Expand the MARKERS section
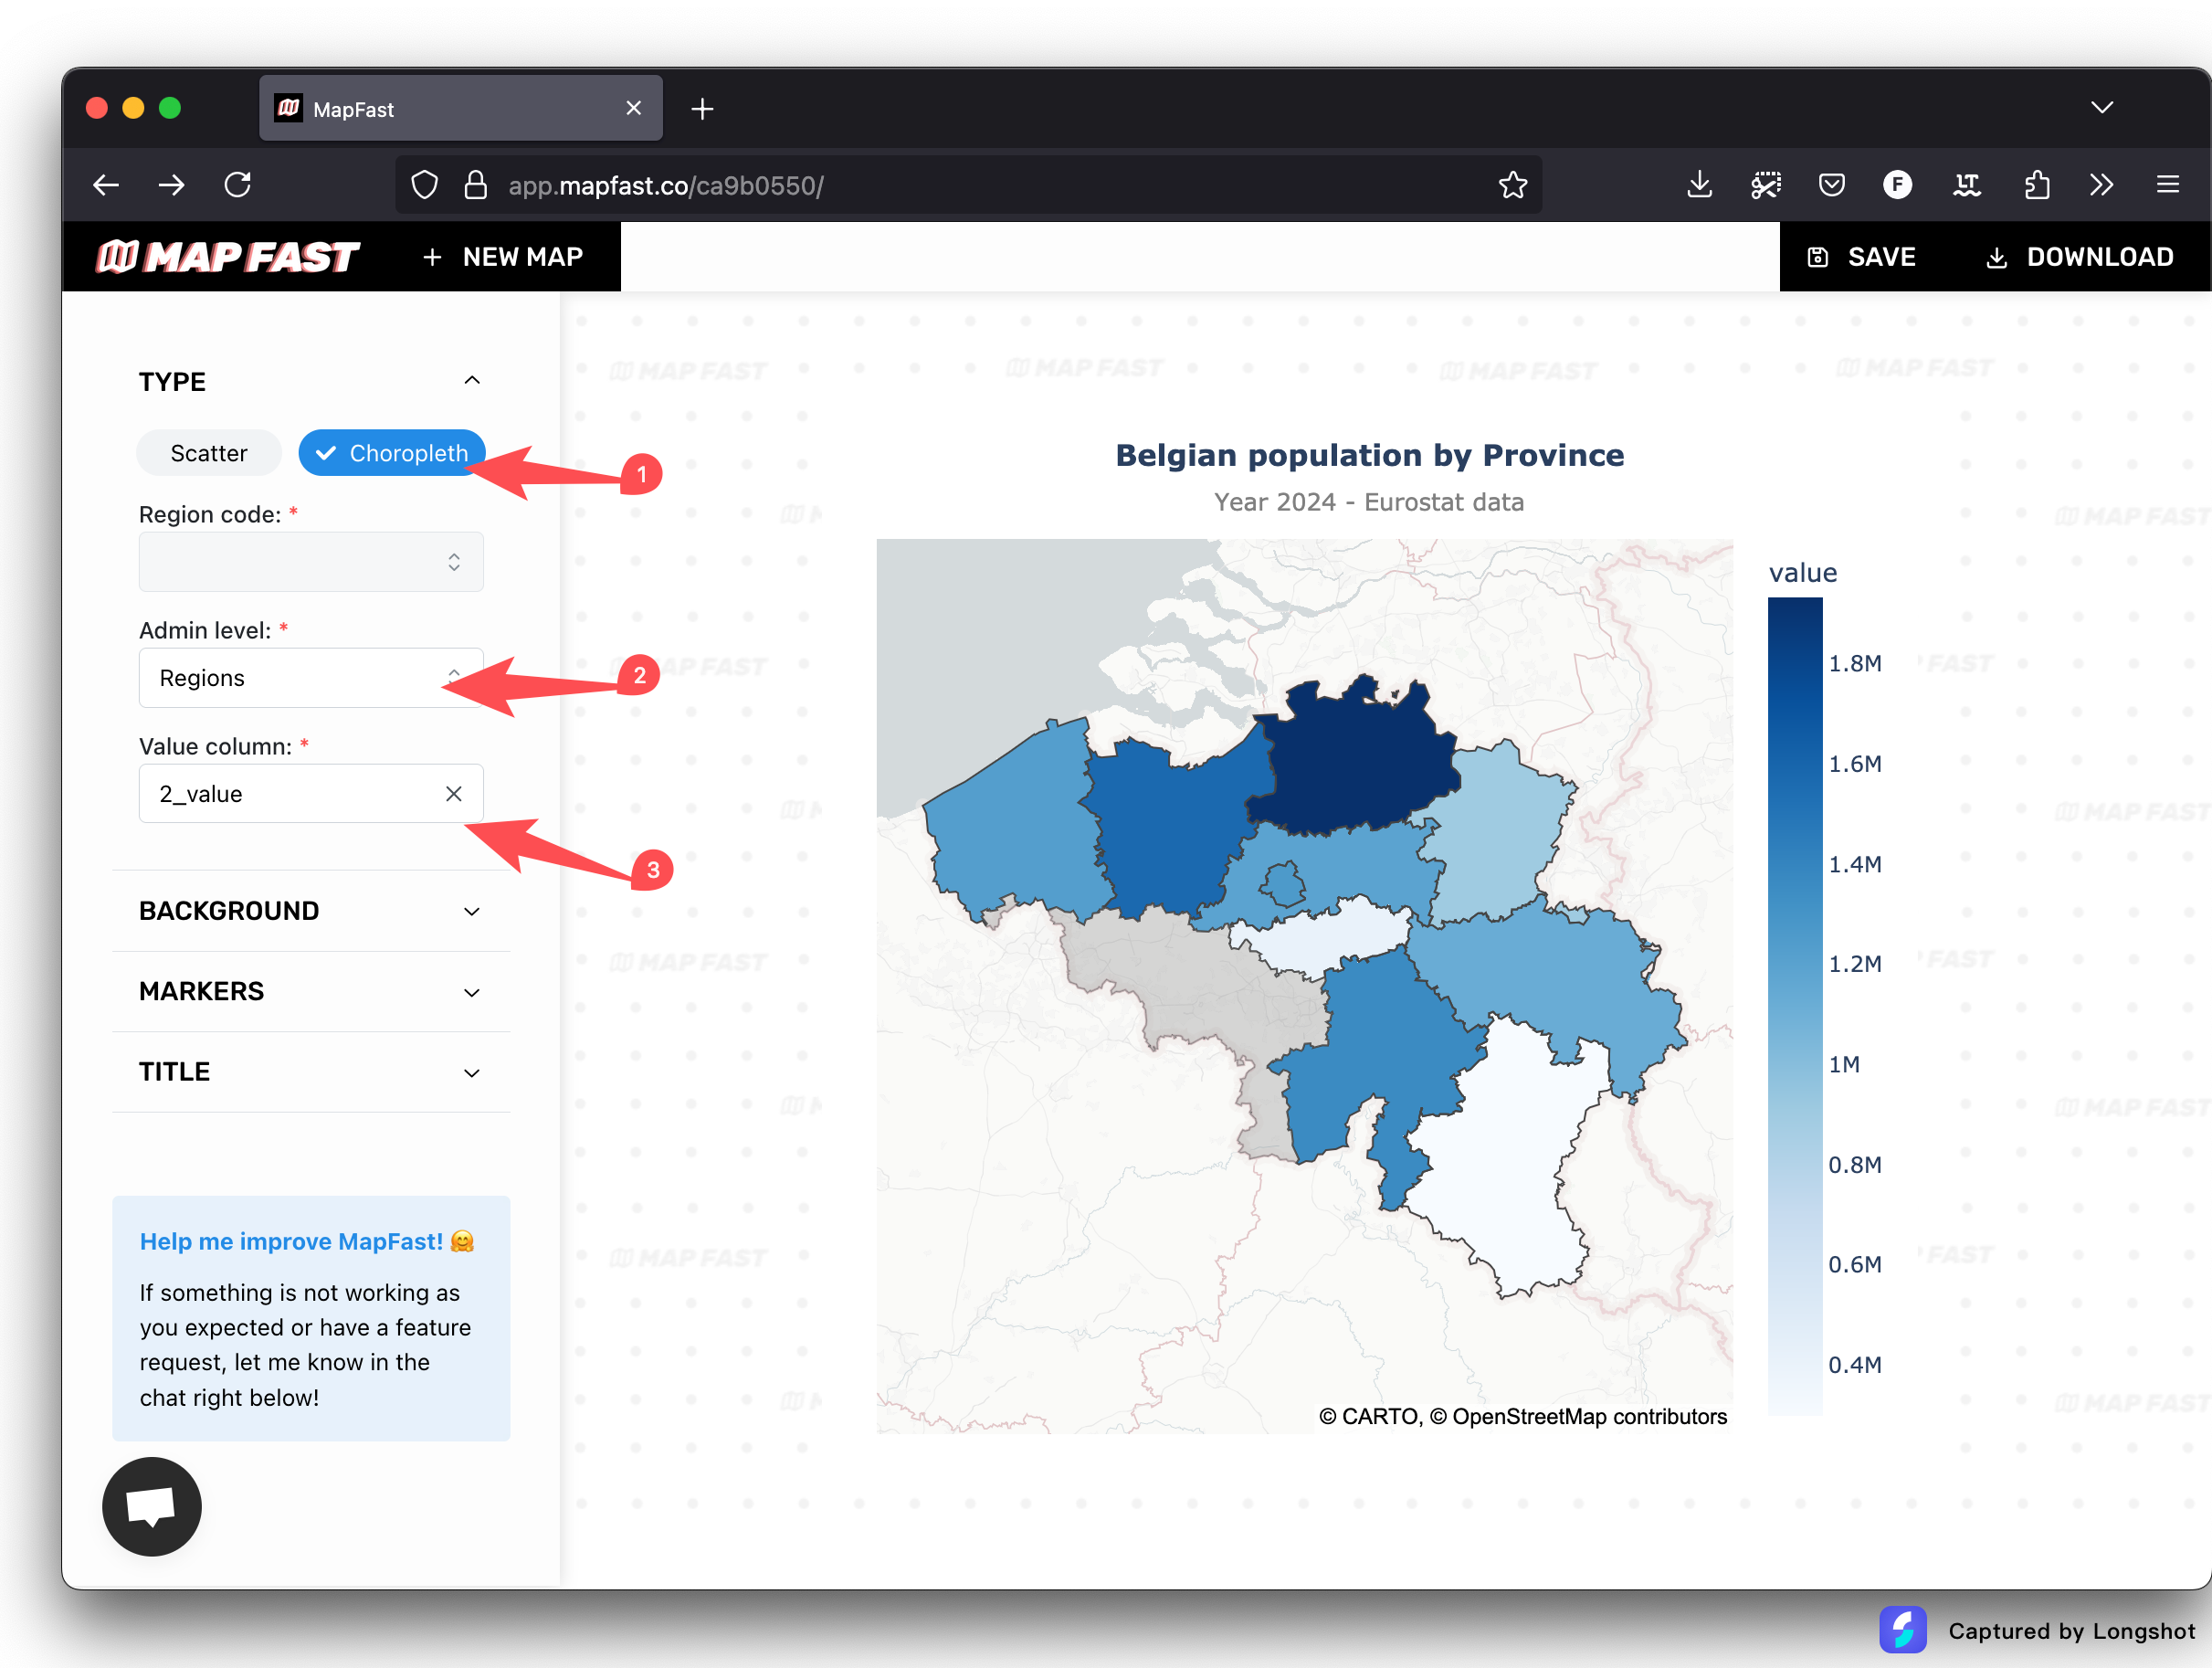Image resolution: width=2212 pixels, height=1668 pixels. point(311,992)
